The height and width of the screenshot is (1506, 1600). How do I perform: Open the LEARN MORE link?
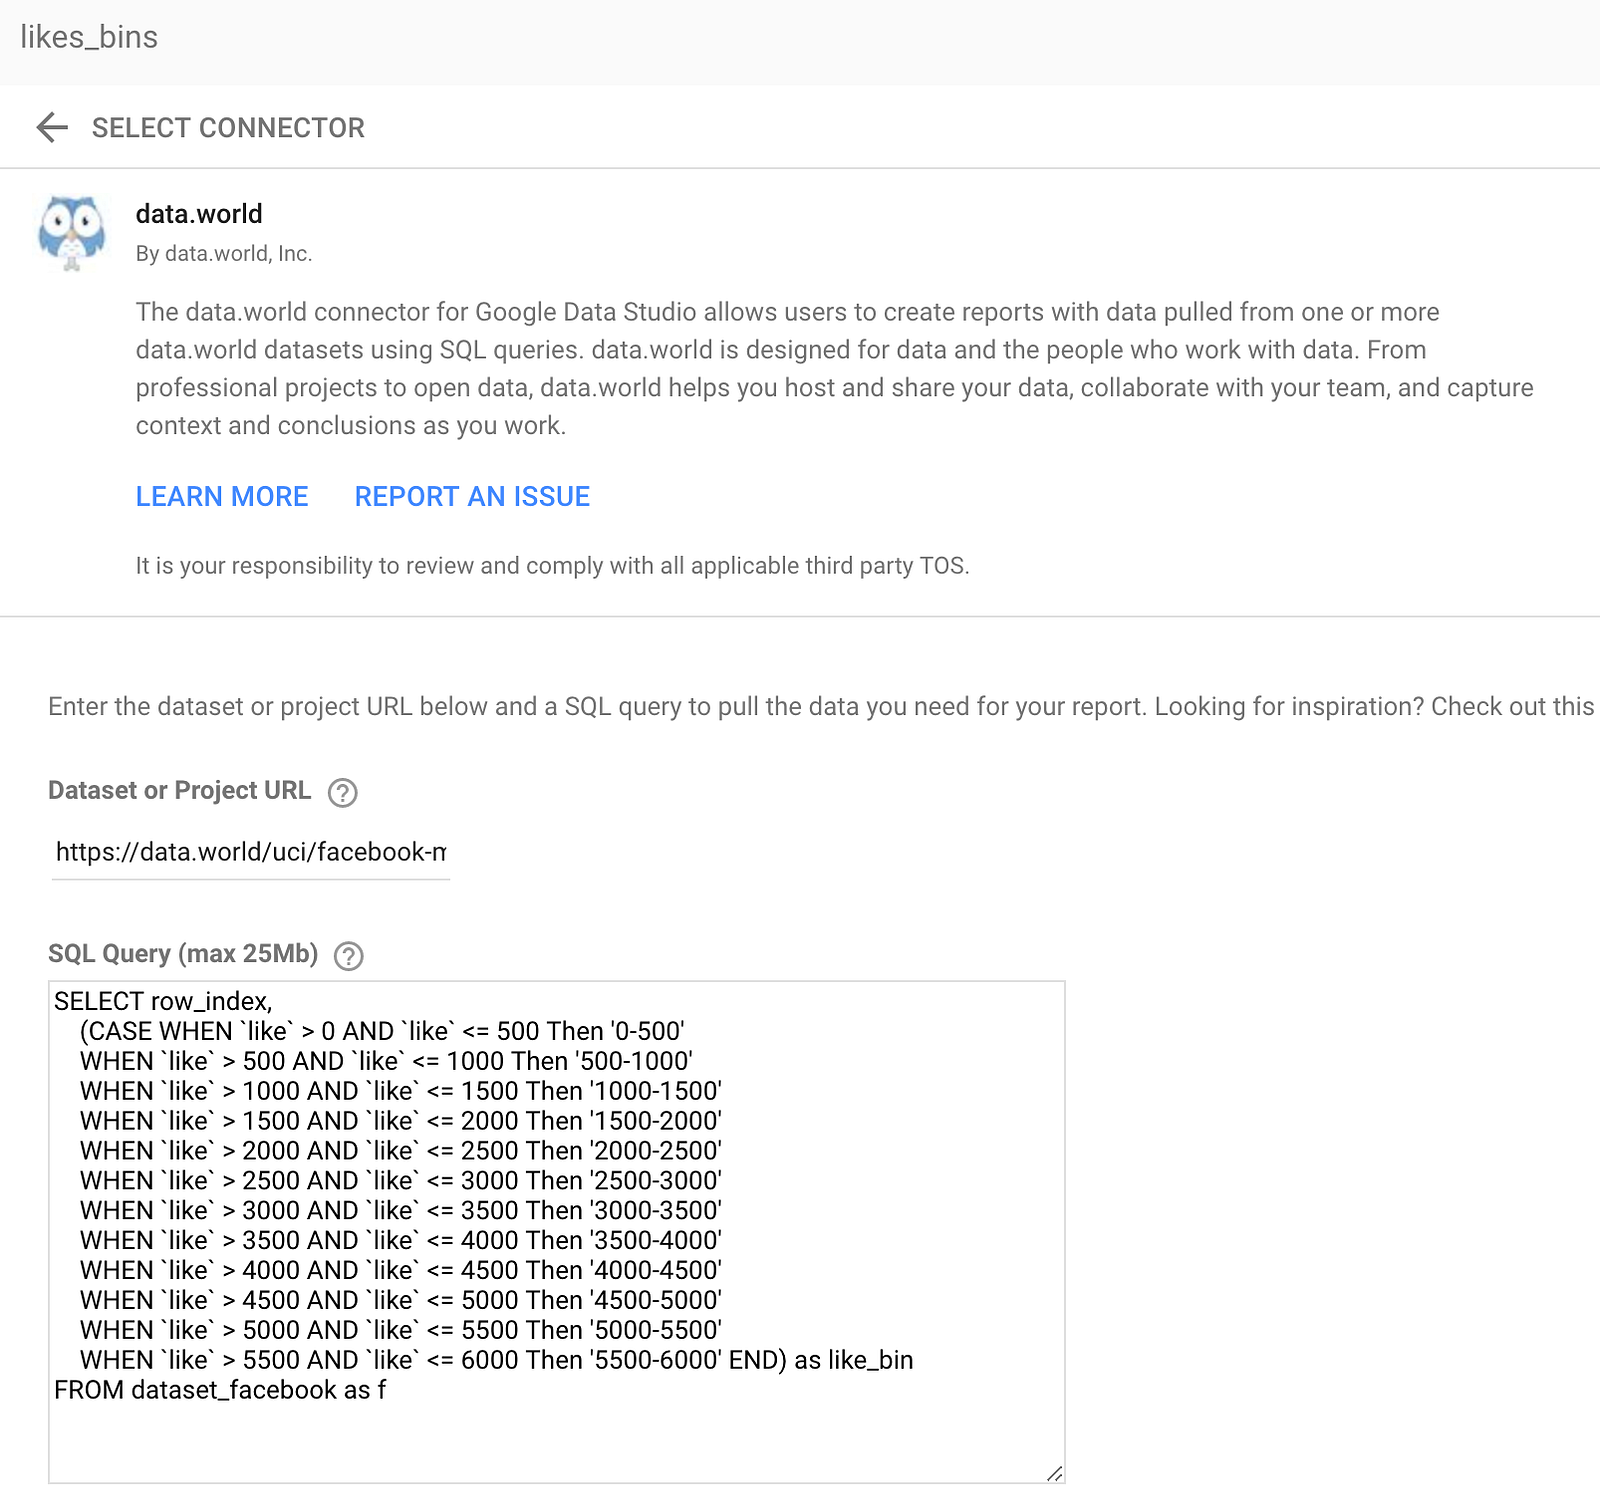click(x=222, y=496)
